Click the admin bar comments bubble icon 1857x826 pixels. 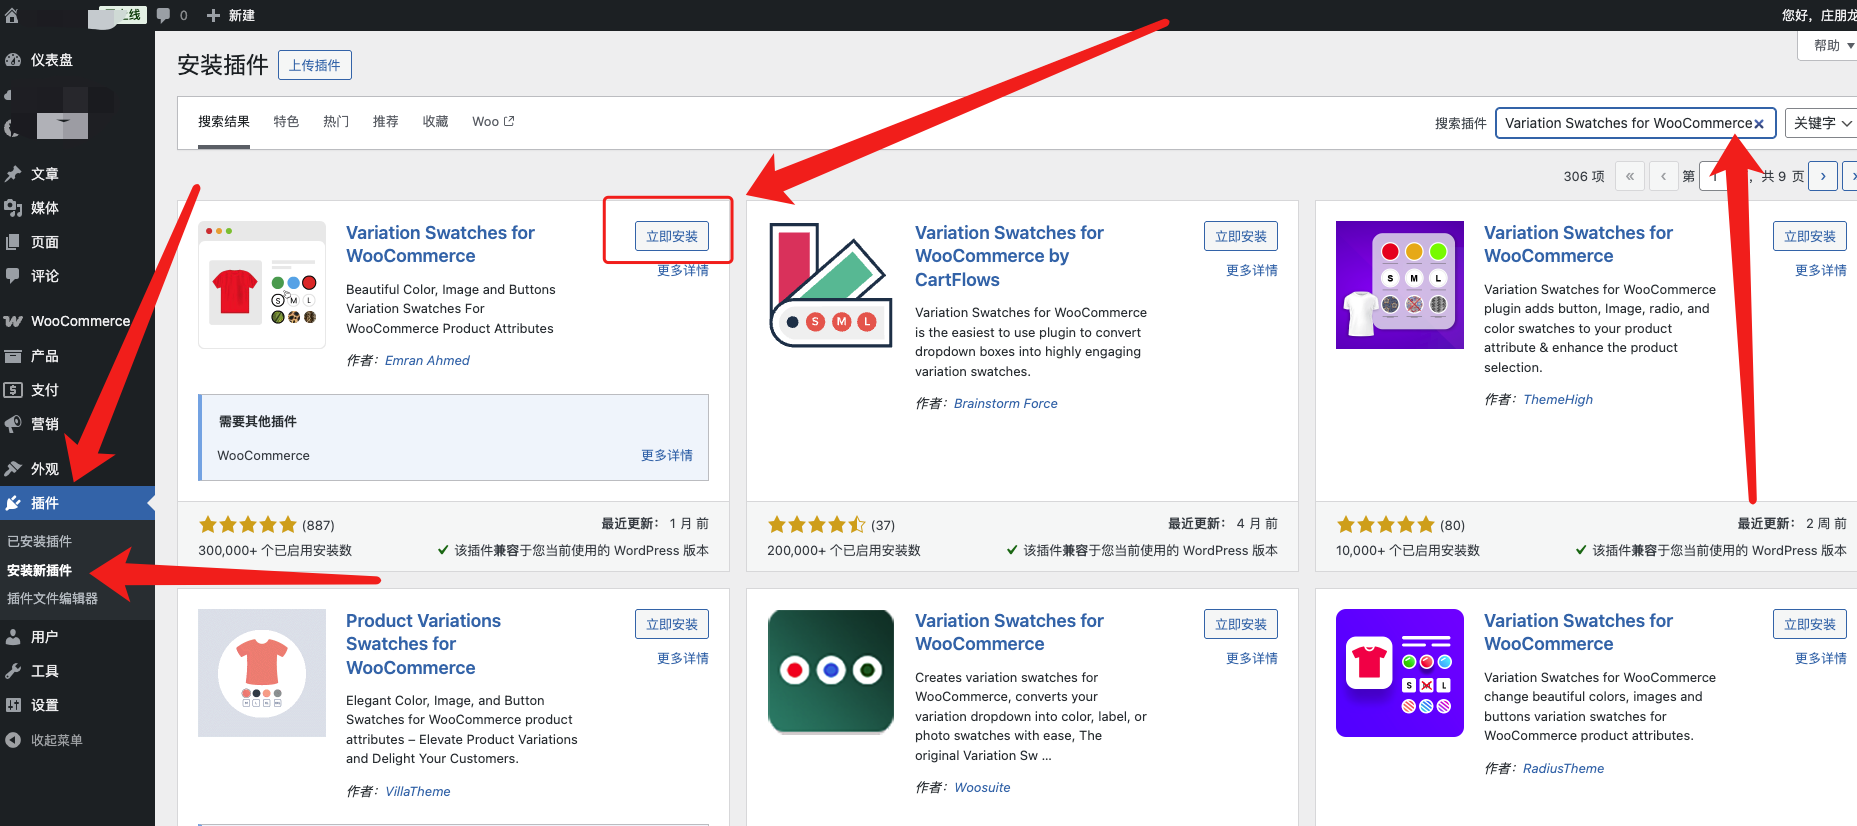tap(164, 15)
